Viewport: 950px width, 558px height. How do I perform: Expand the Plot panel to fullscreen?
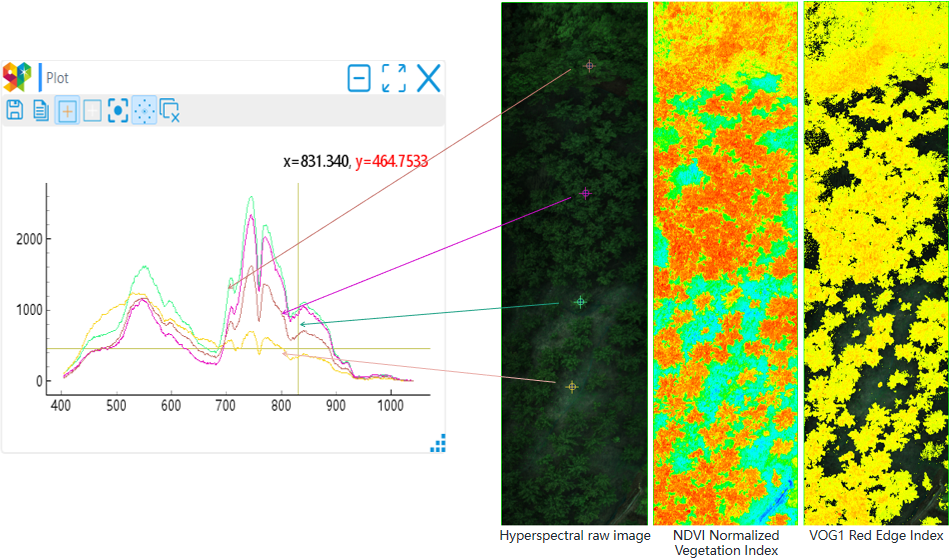tap(394, 79)
